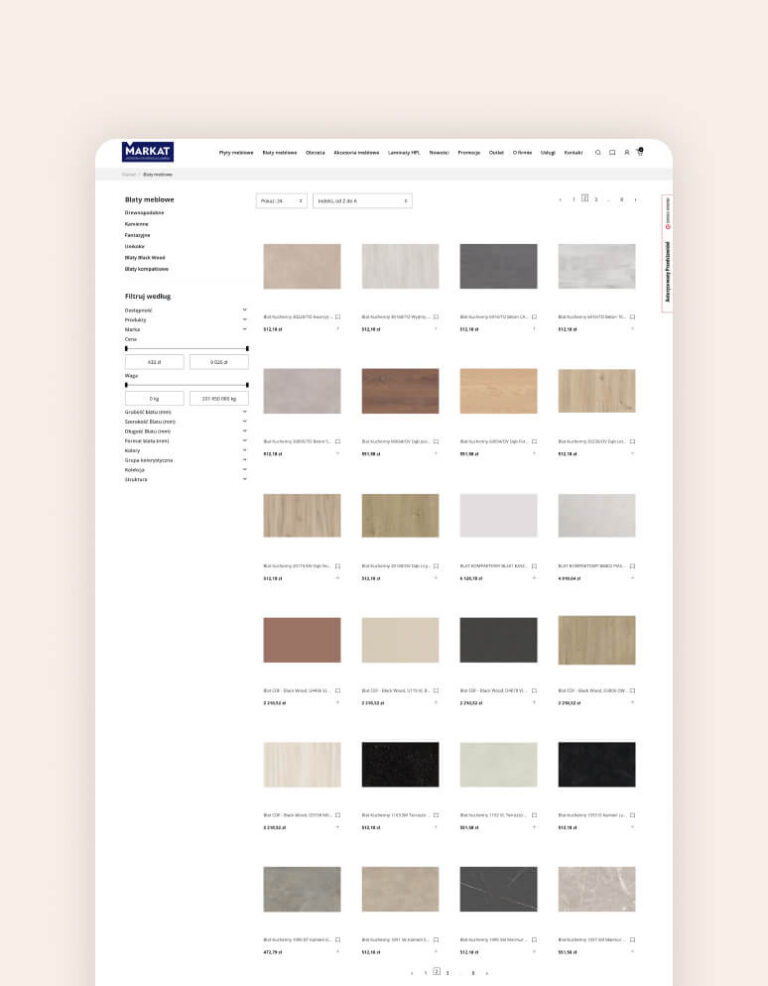This screenshot has width=768, height=986.
Task: Open the Kontakt menu item
Action: click(573, 153)
